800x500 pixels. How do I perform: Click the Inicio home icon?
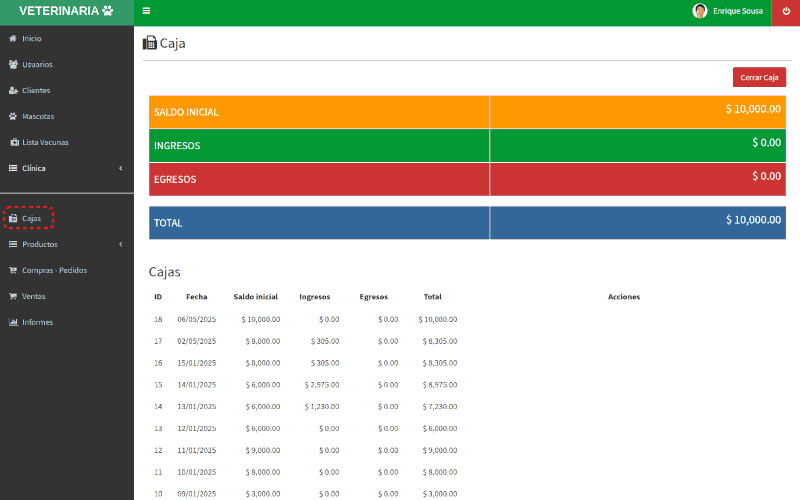tap(13, 38)
